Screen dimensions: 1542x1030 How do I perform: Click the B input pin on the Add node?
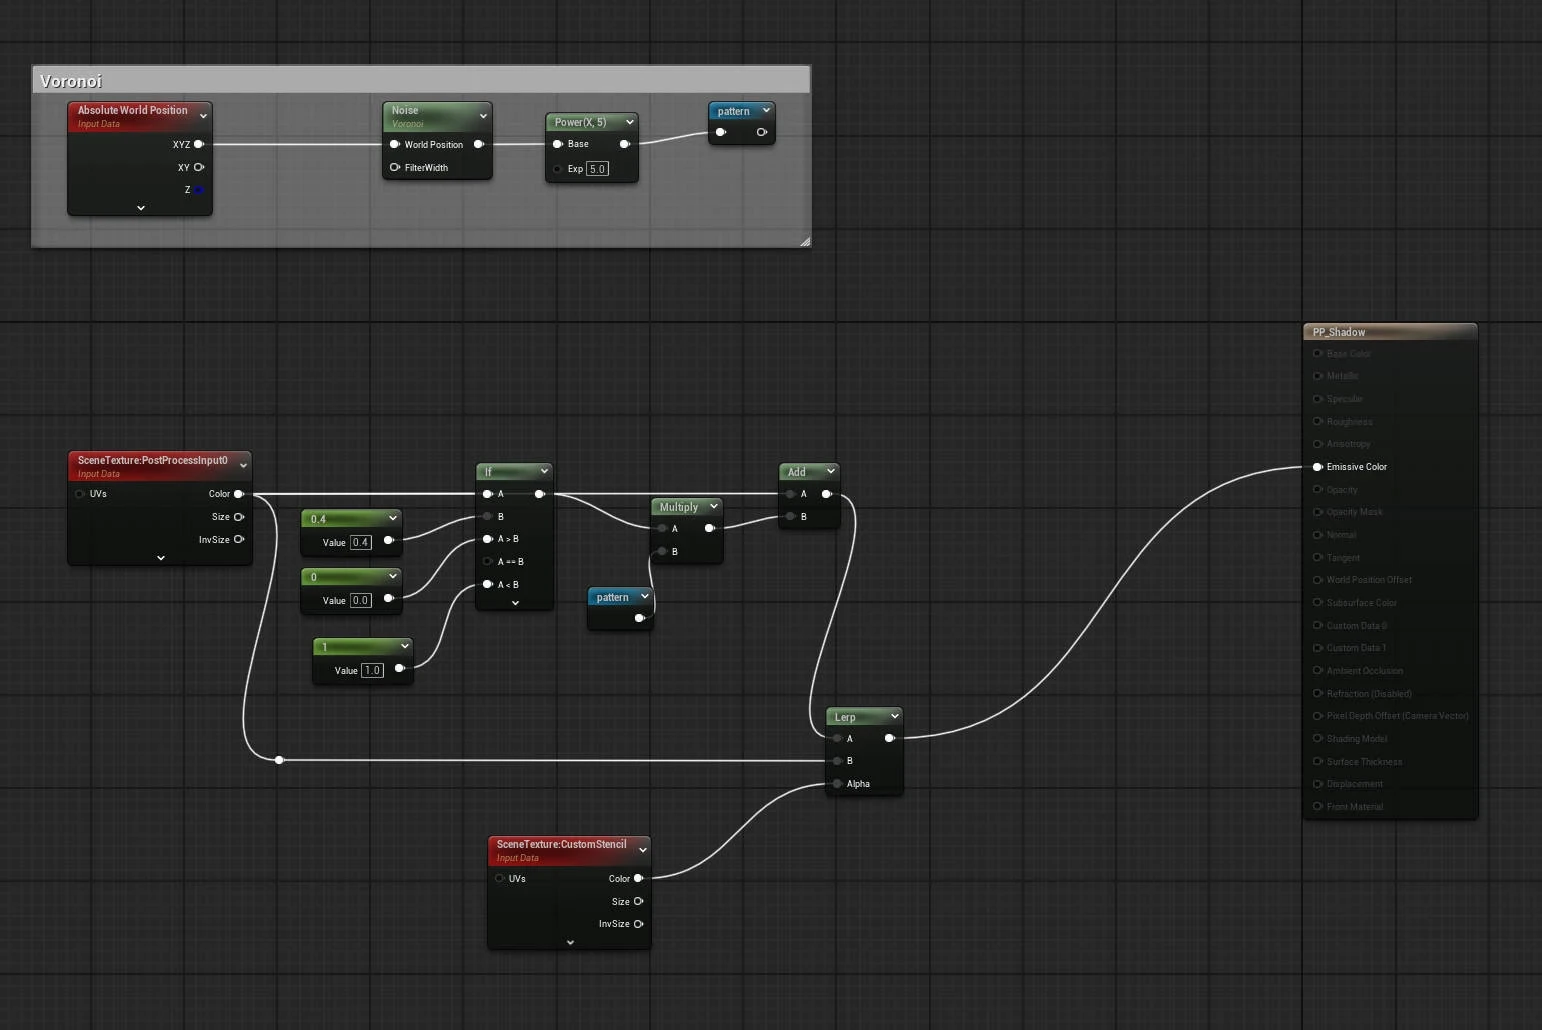click(790, 516)
